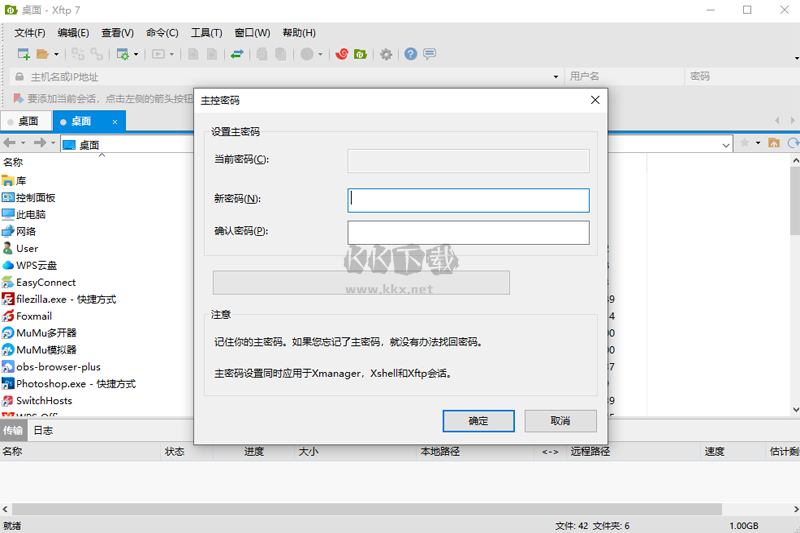Cancel the dialog with 取消
The width and height of the screenshot is (800, 533).
(560, 421)
